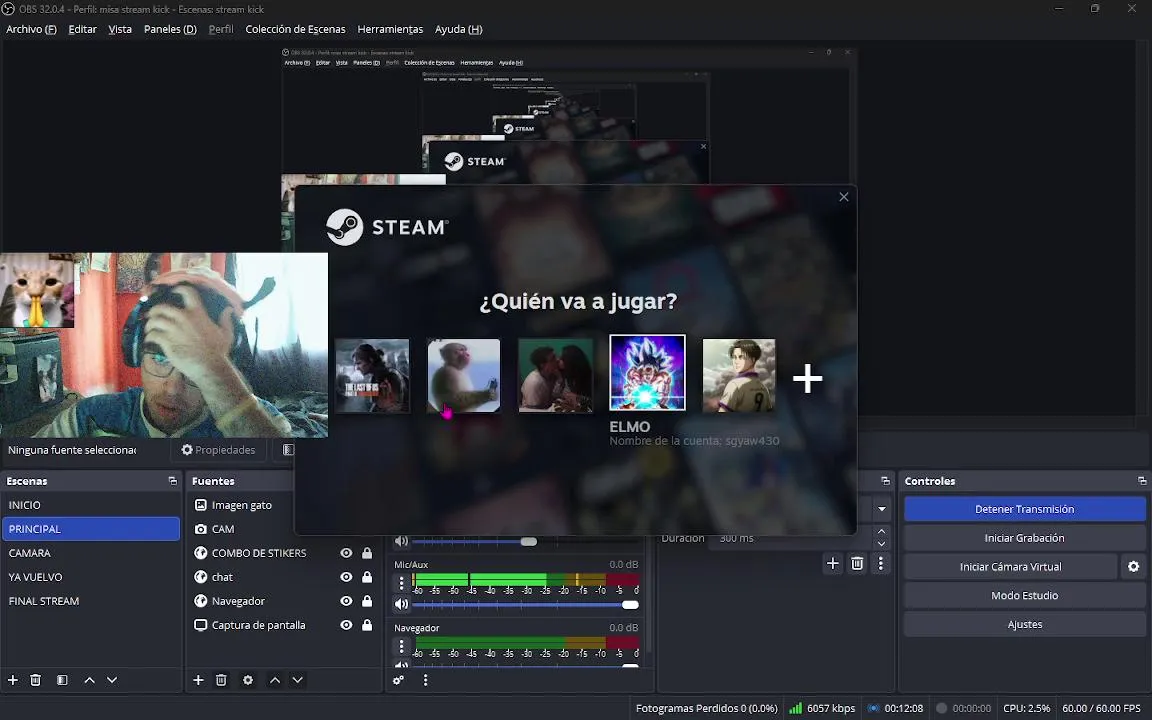Open Colección de Escenas menu
Screen dimensions: 1152x720
[295, 29]
